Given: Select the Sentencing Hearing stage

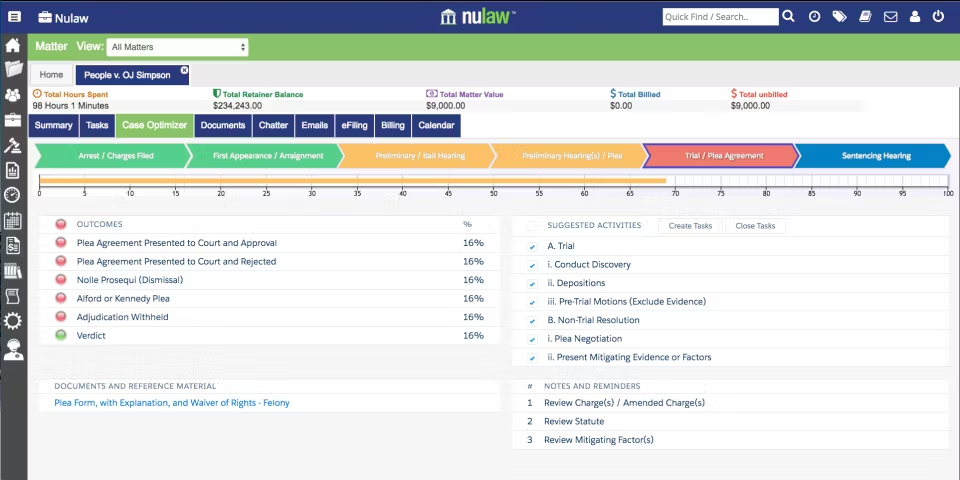Looking at the screenshot, I should coord(873,156).
